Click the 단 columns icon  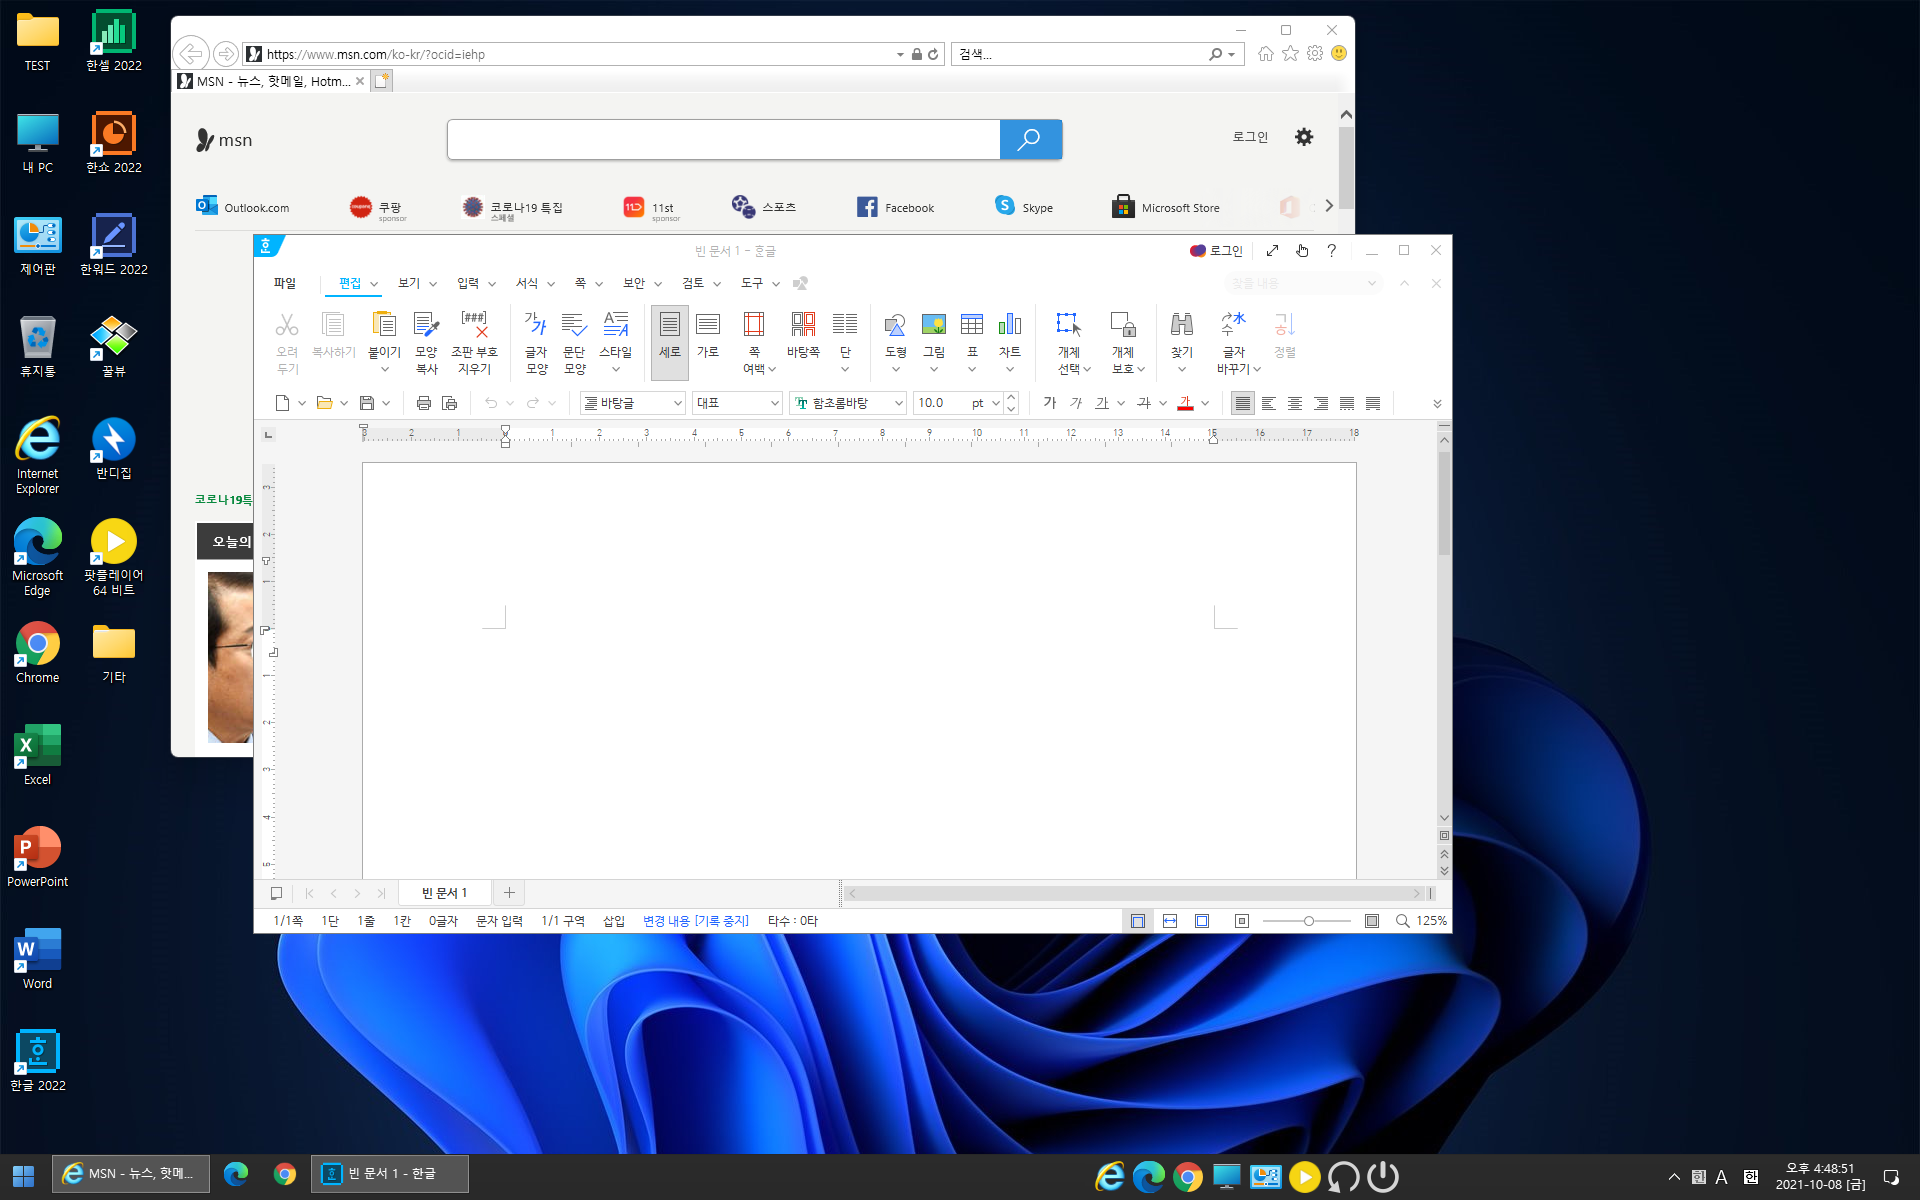[x=845, y=324]
